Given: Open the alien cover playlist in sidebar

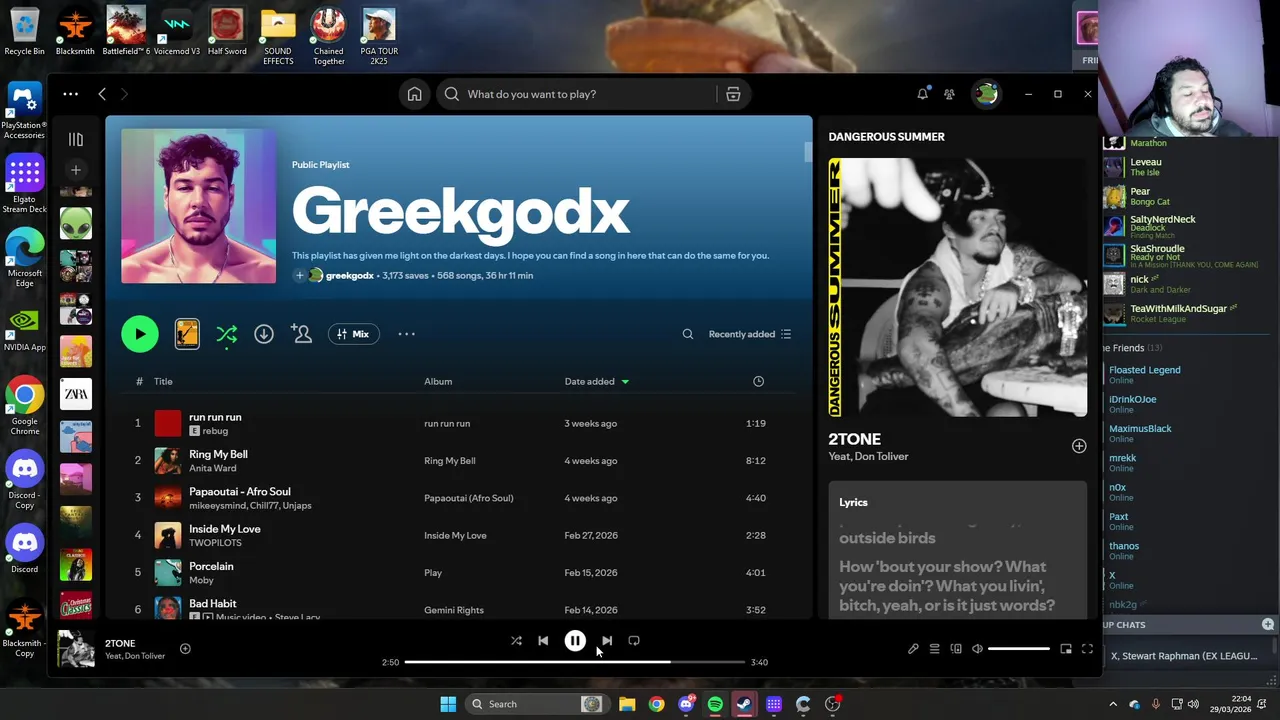Looking at the screenshot, I should [x=75, y=223].
